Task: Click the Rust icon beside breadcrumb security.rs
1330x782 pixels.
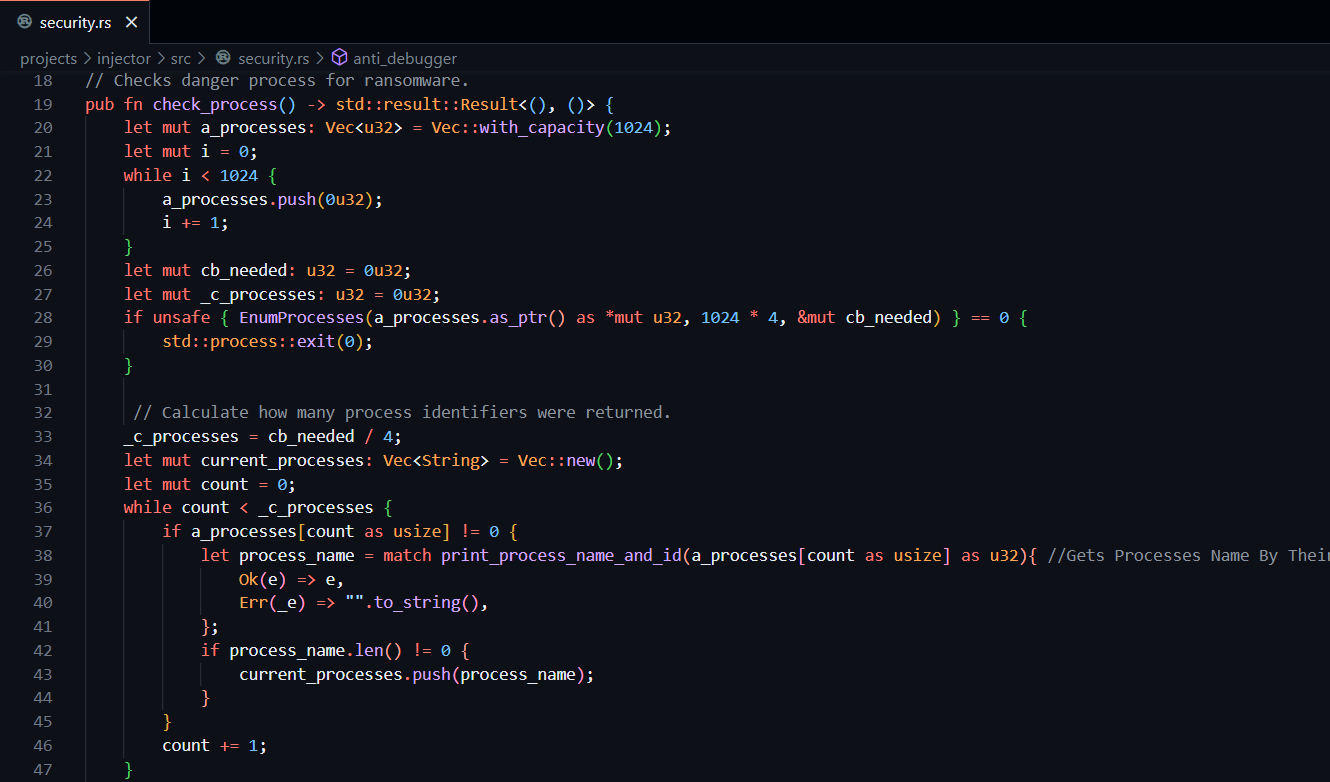Action: click(x=223, y=59)
